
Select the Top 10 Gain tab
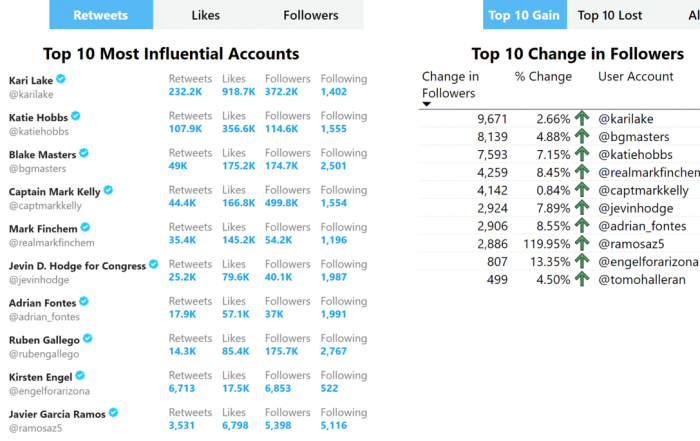click(x=525, y=15)
